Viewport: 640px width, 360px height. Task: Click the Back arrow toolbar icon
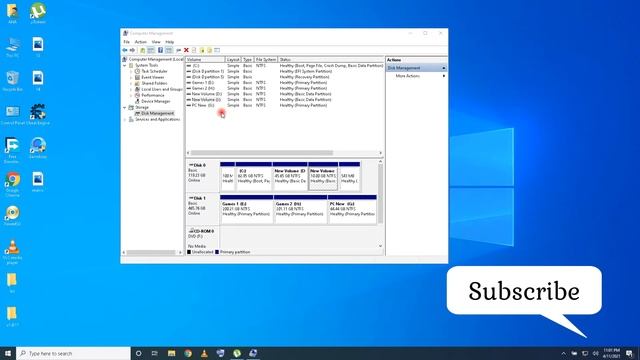pos(125,50)
